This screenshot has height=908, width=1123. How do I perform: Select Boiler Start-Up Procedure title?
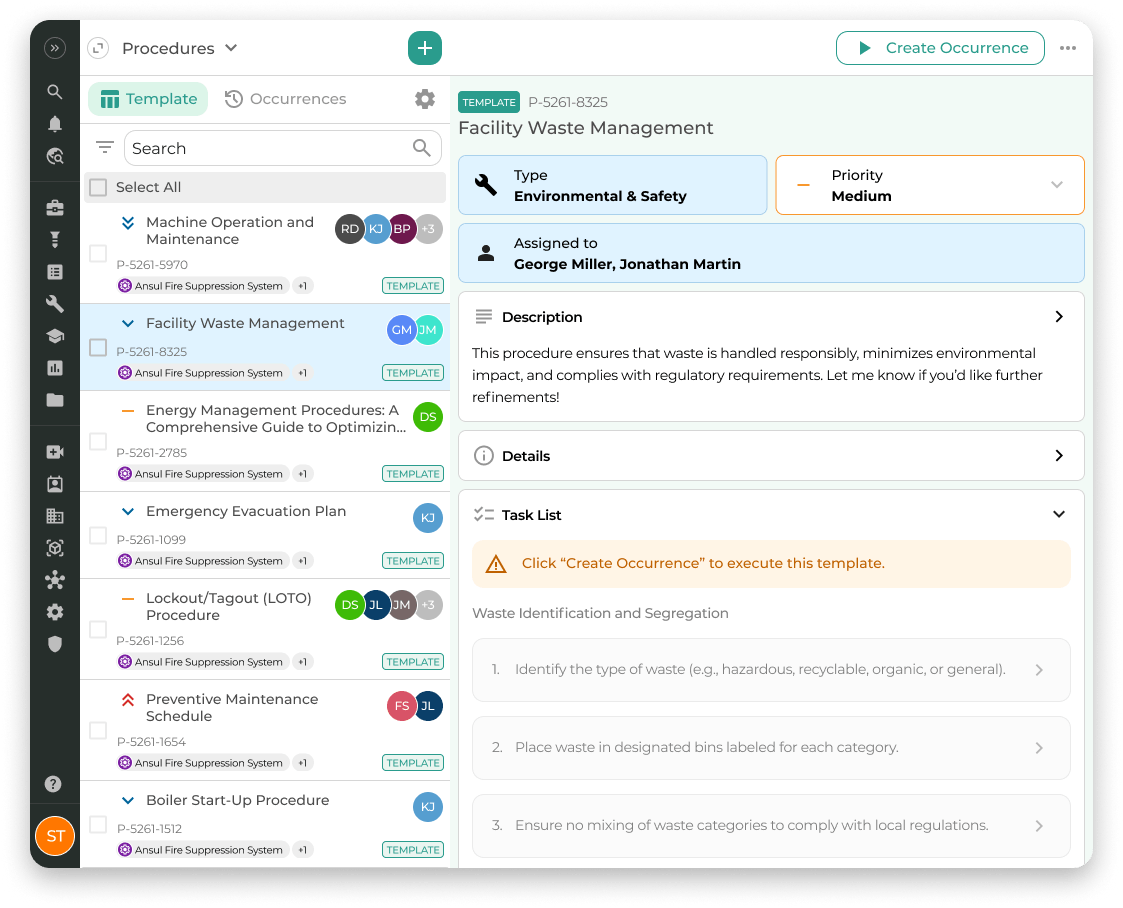pos(238,800)
